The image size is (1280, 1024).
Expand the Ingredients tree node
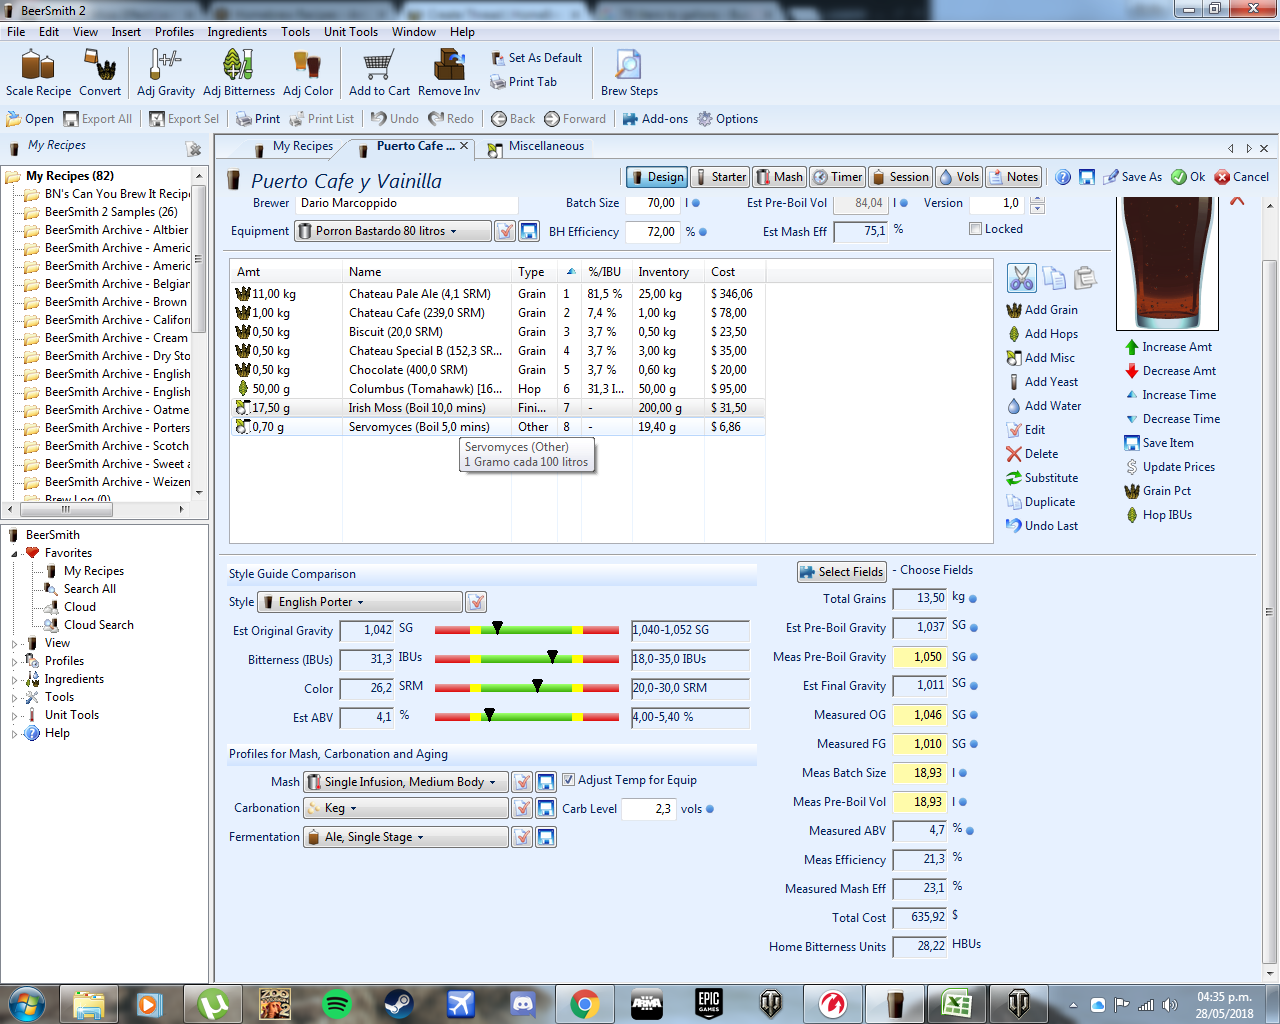point(15,680)
